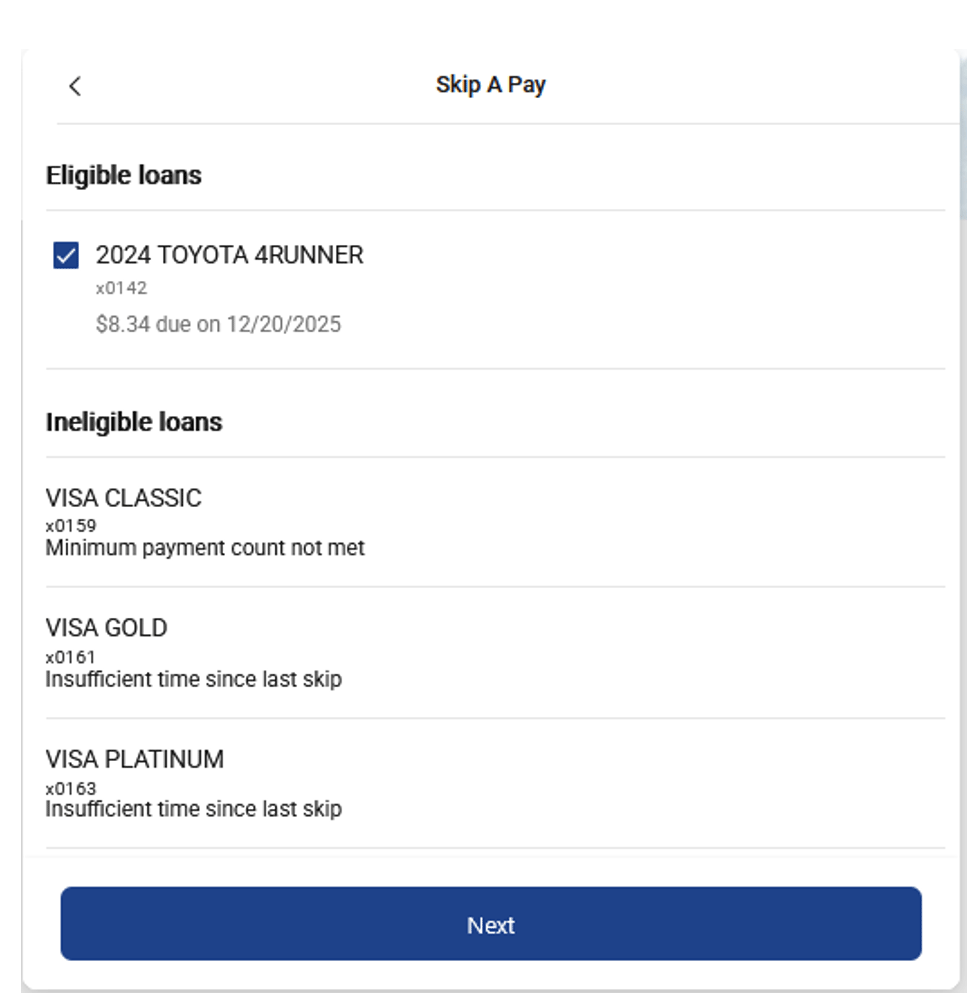Click the Ineligible loans heading
979x1005 pixels.
tap(135, 421)
